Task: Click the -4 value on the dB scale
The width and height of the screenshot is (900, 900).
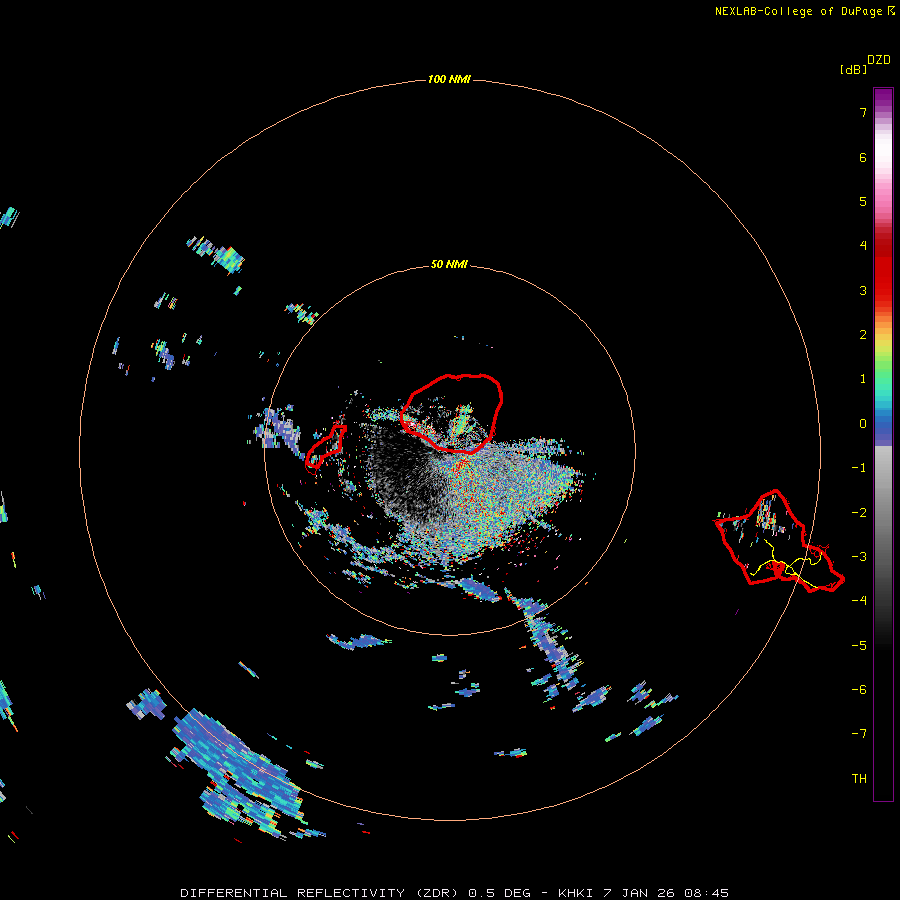Action: 859,601
